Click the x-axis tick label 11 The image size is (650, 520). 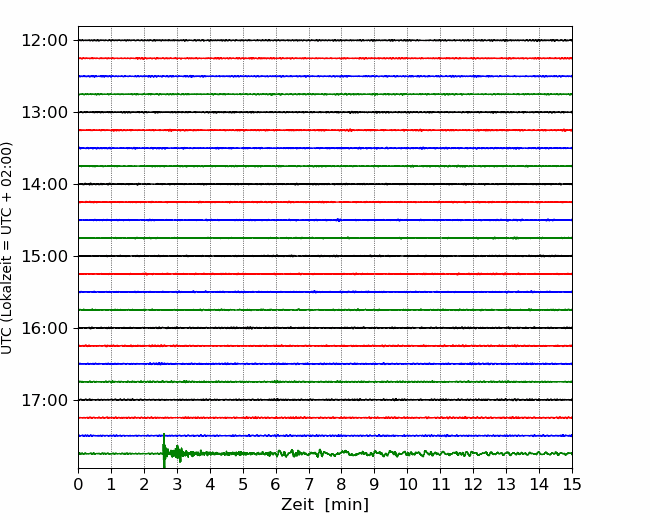[441, 484]
